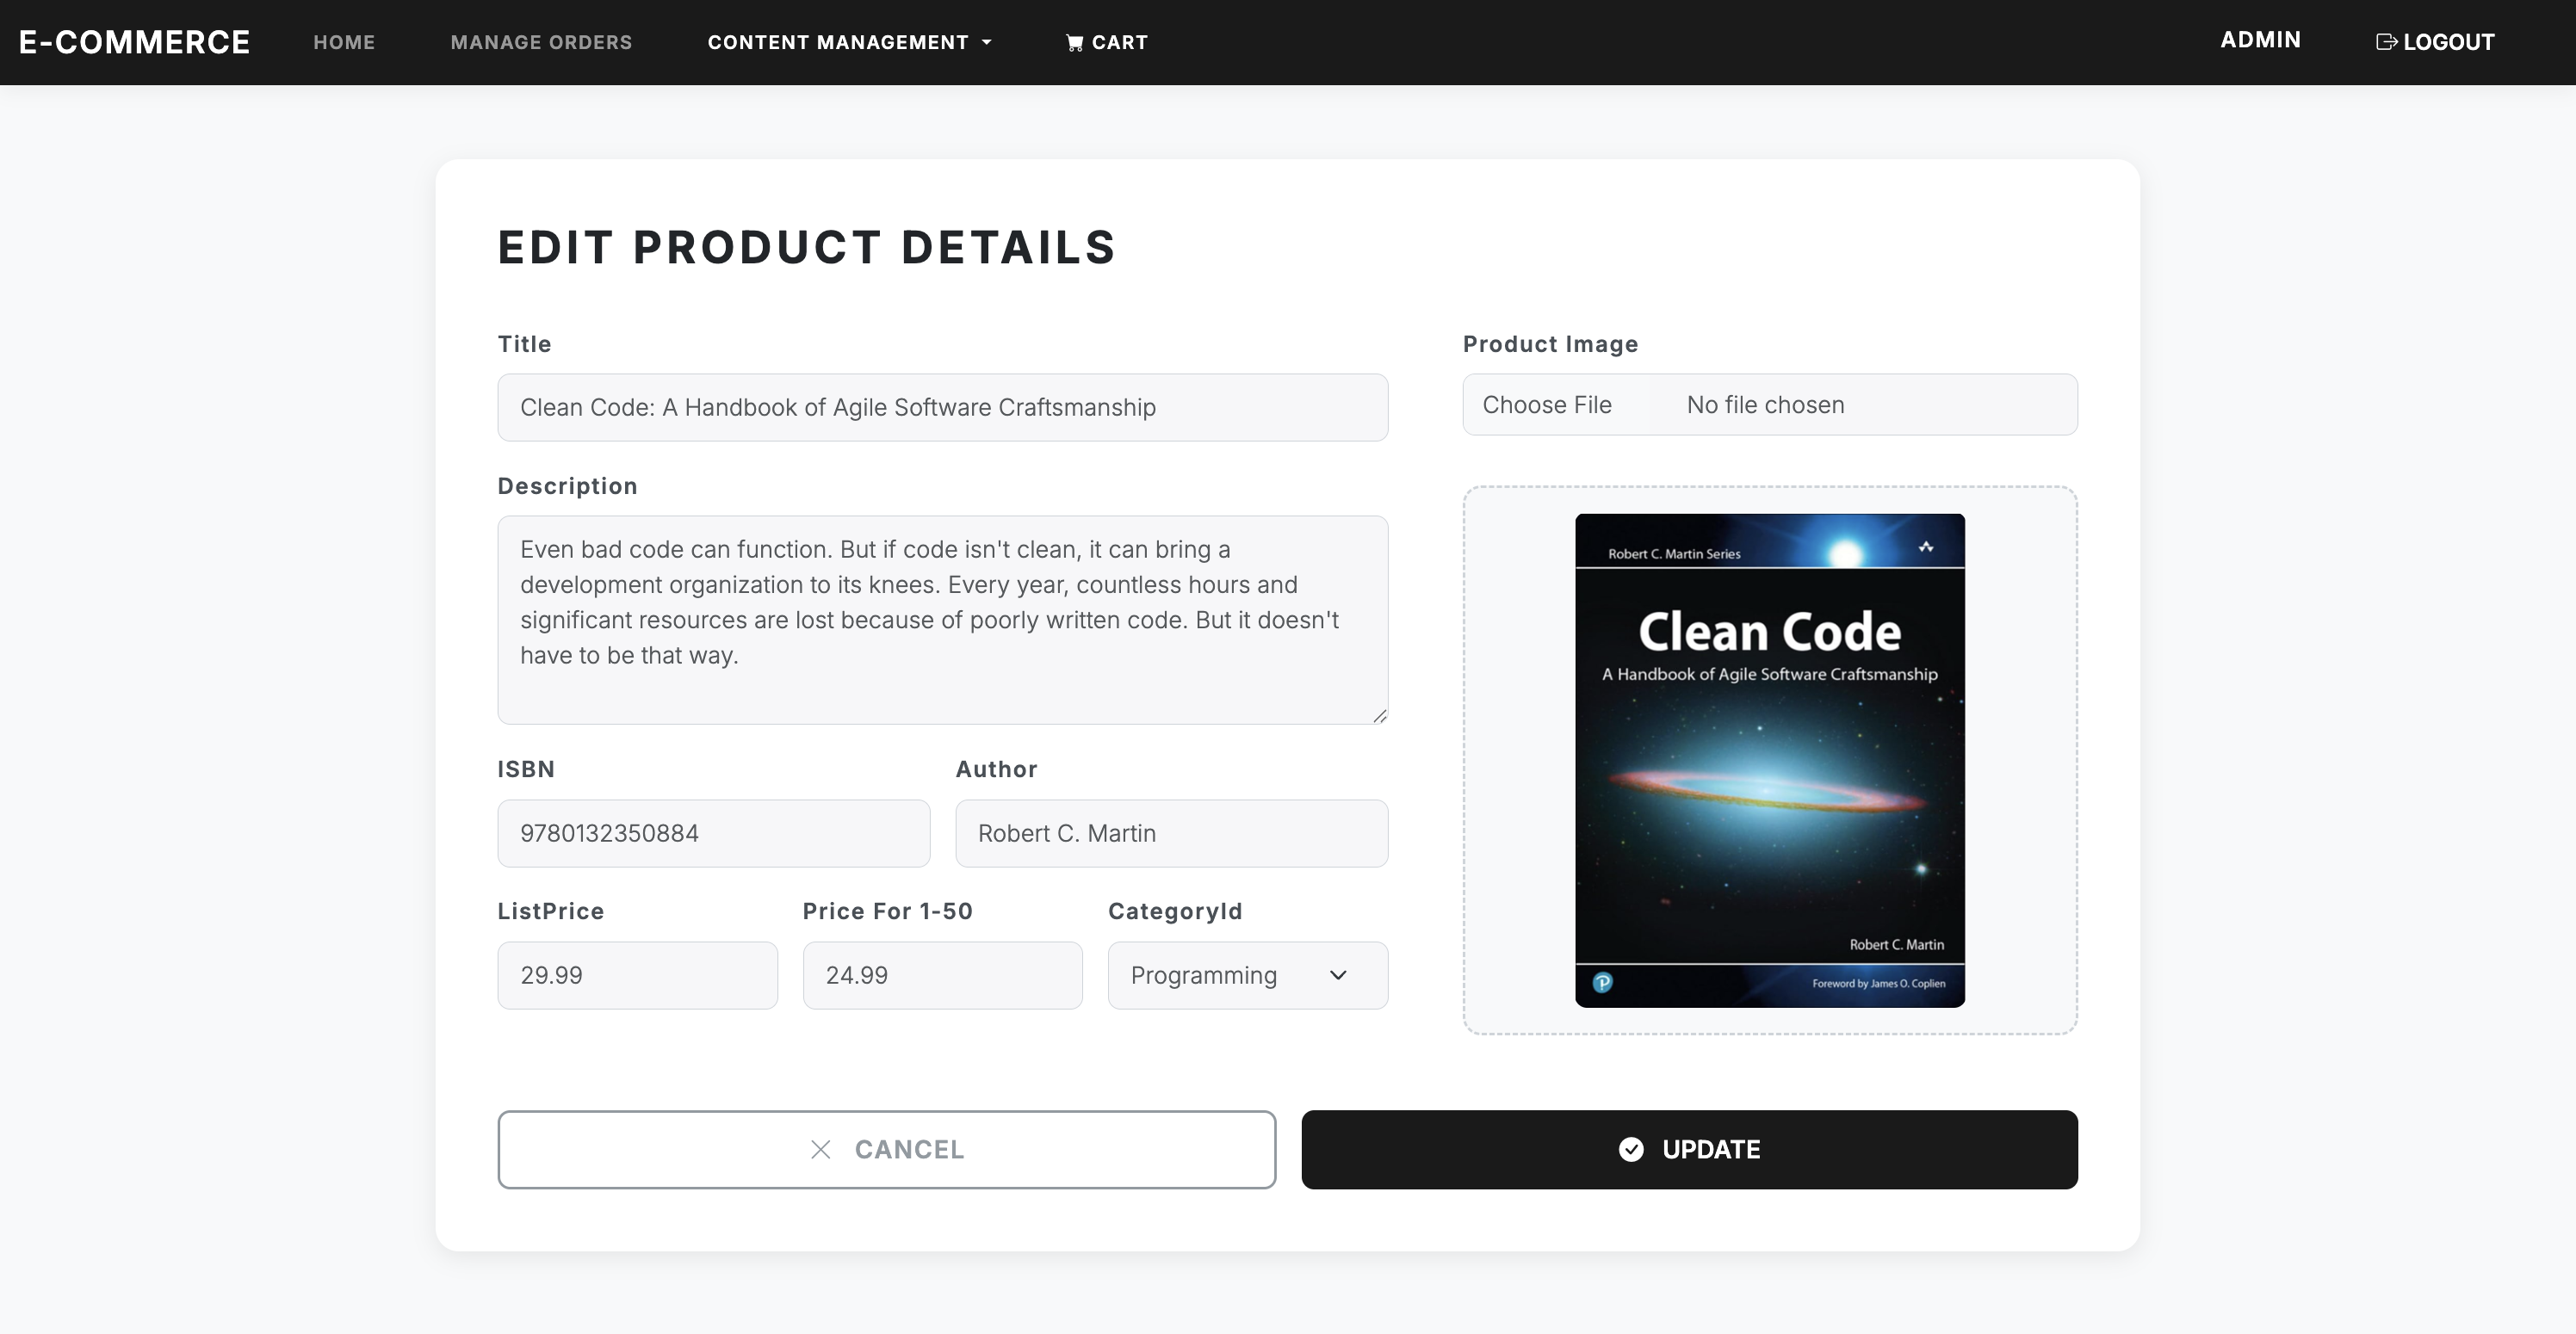
Task: Click the 'ListPrice' field label
Action: [551, 911]
